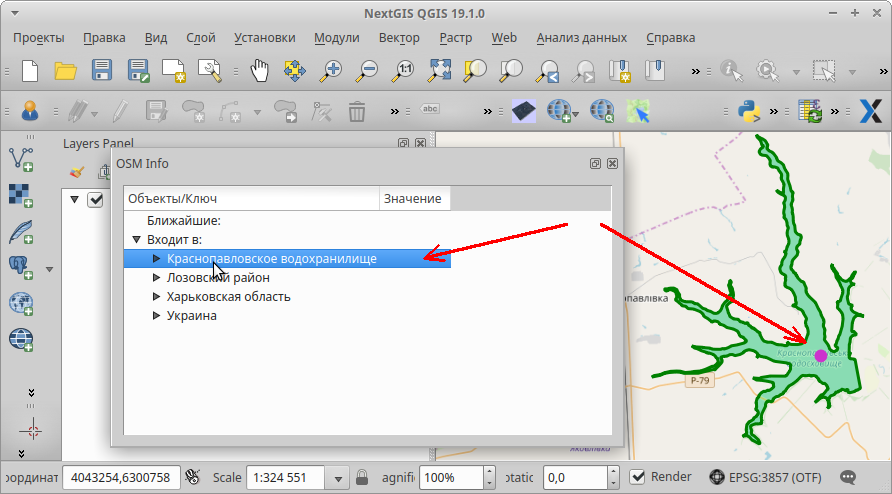Toggle extents display icon beside the coordinate field
This screenshot has width=892, height=494.
click(193, 477)
